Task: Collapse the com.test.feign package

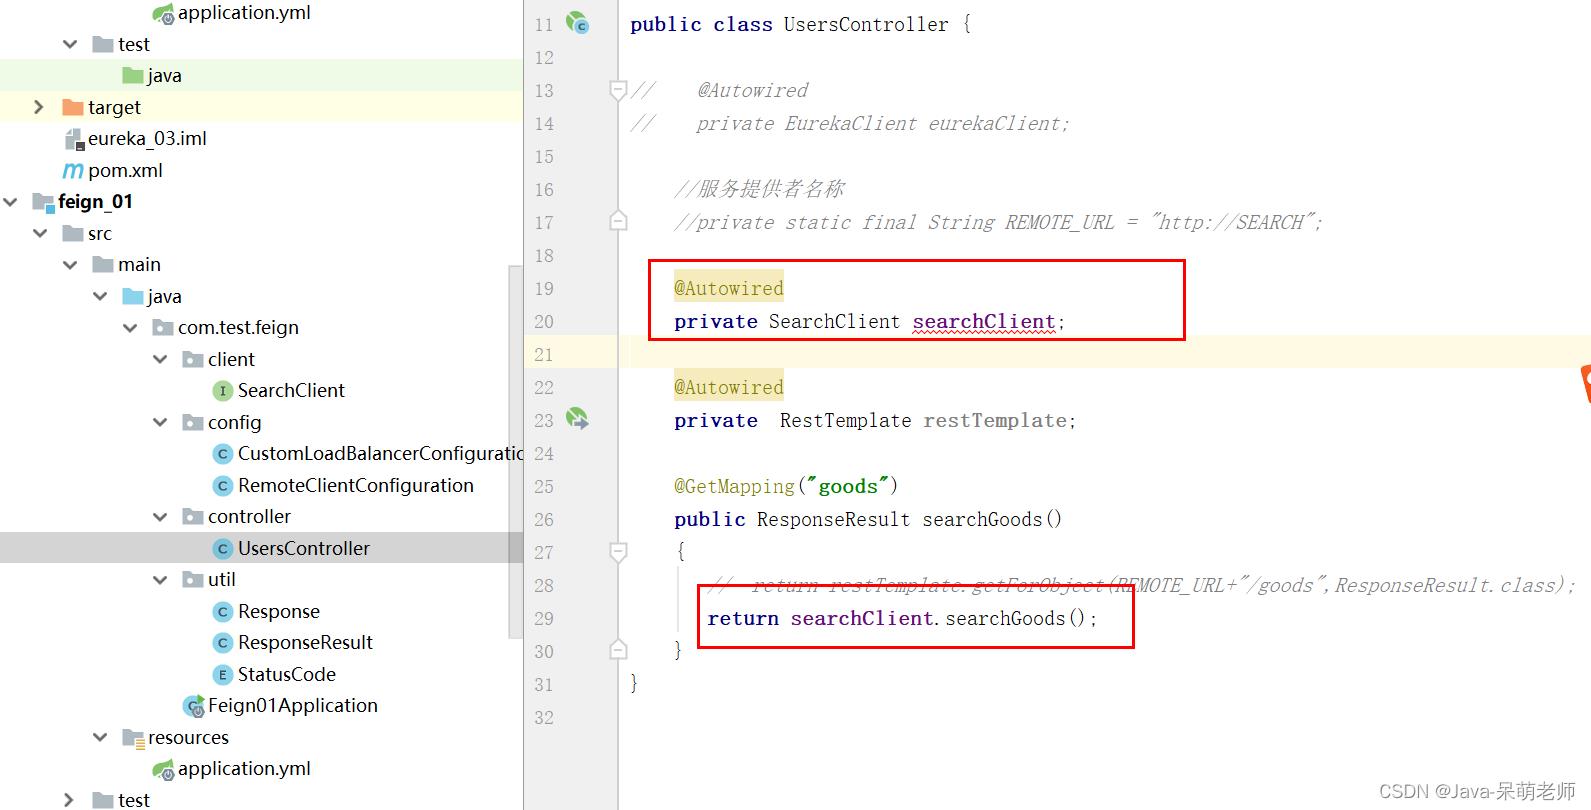Action: tap(130, 328)
